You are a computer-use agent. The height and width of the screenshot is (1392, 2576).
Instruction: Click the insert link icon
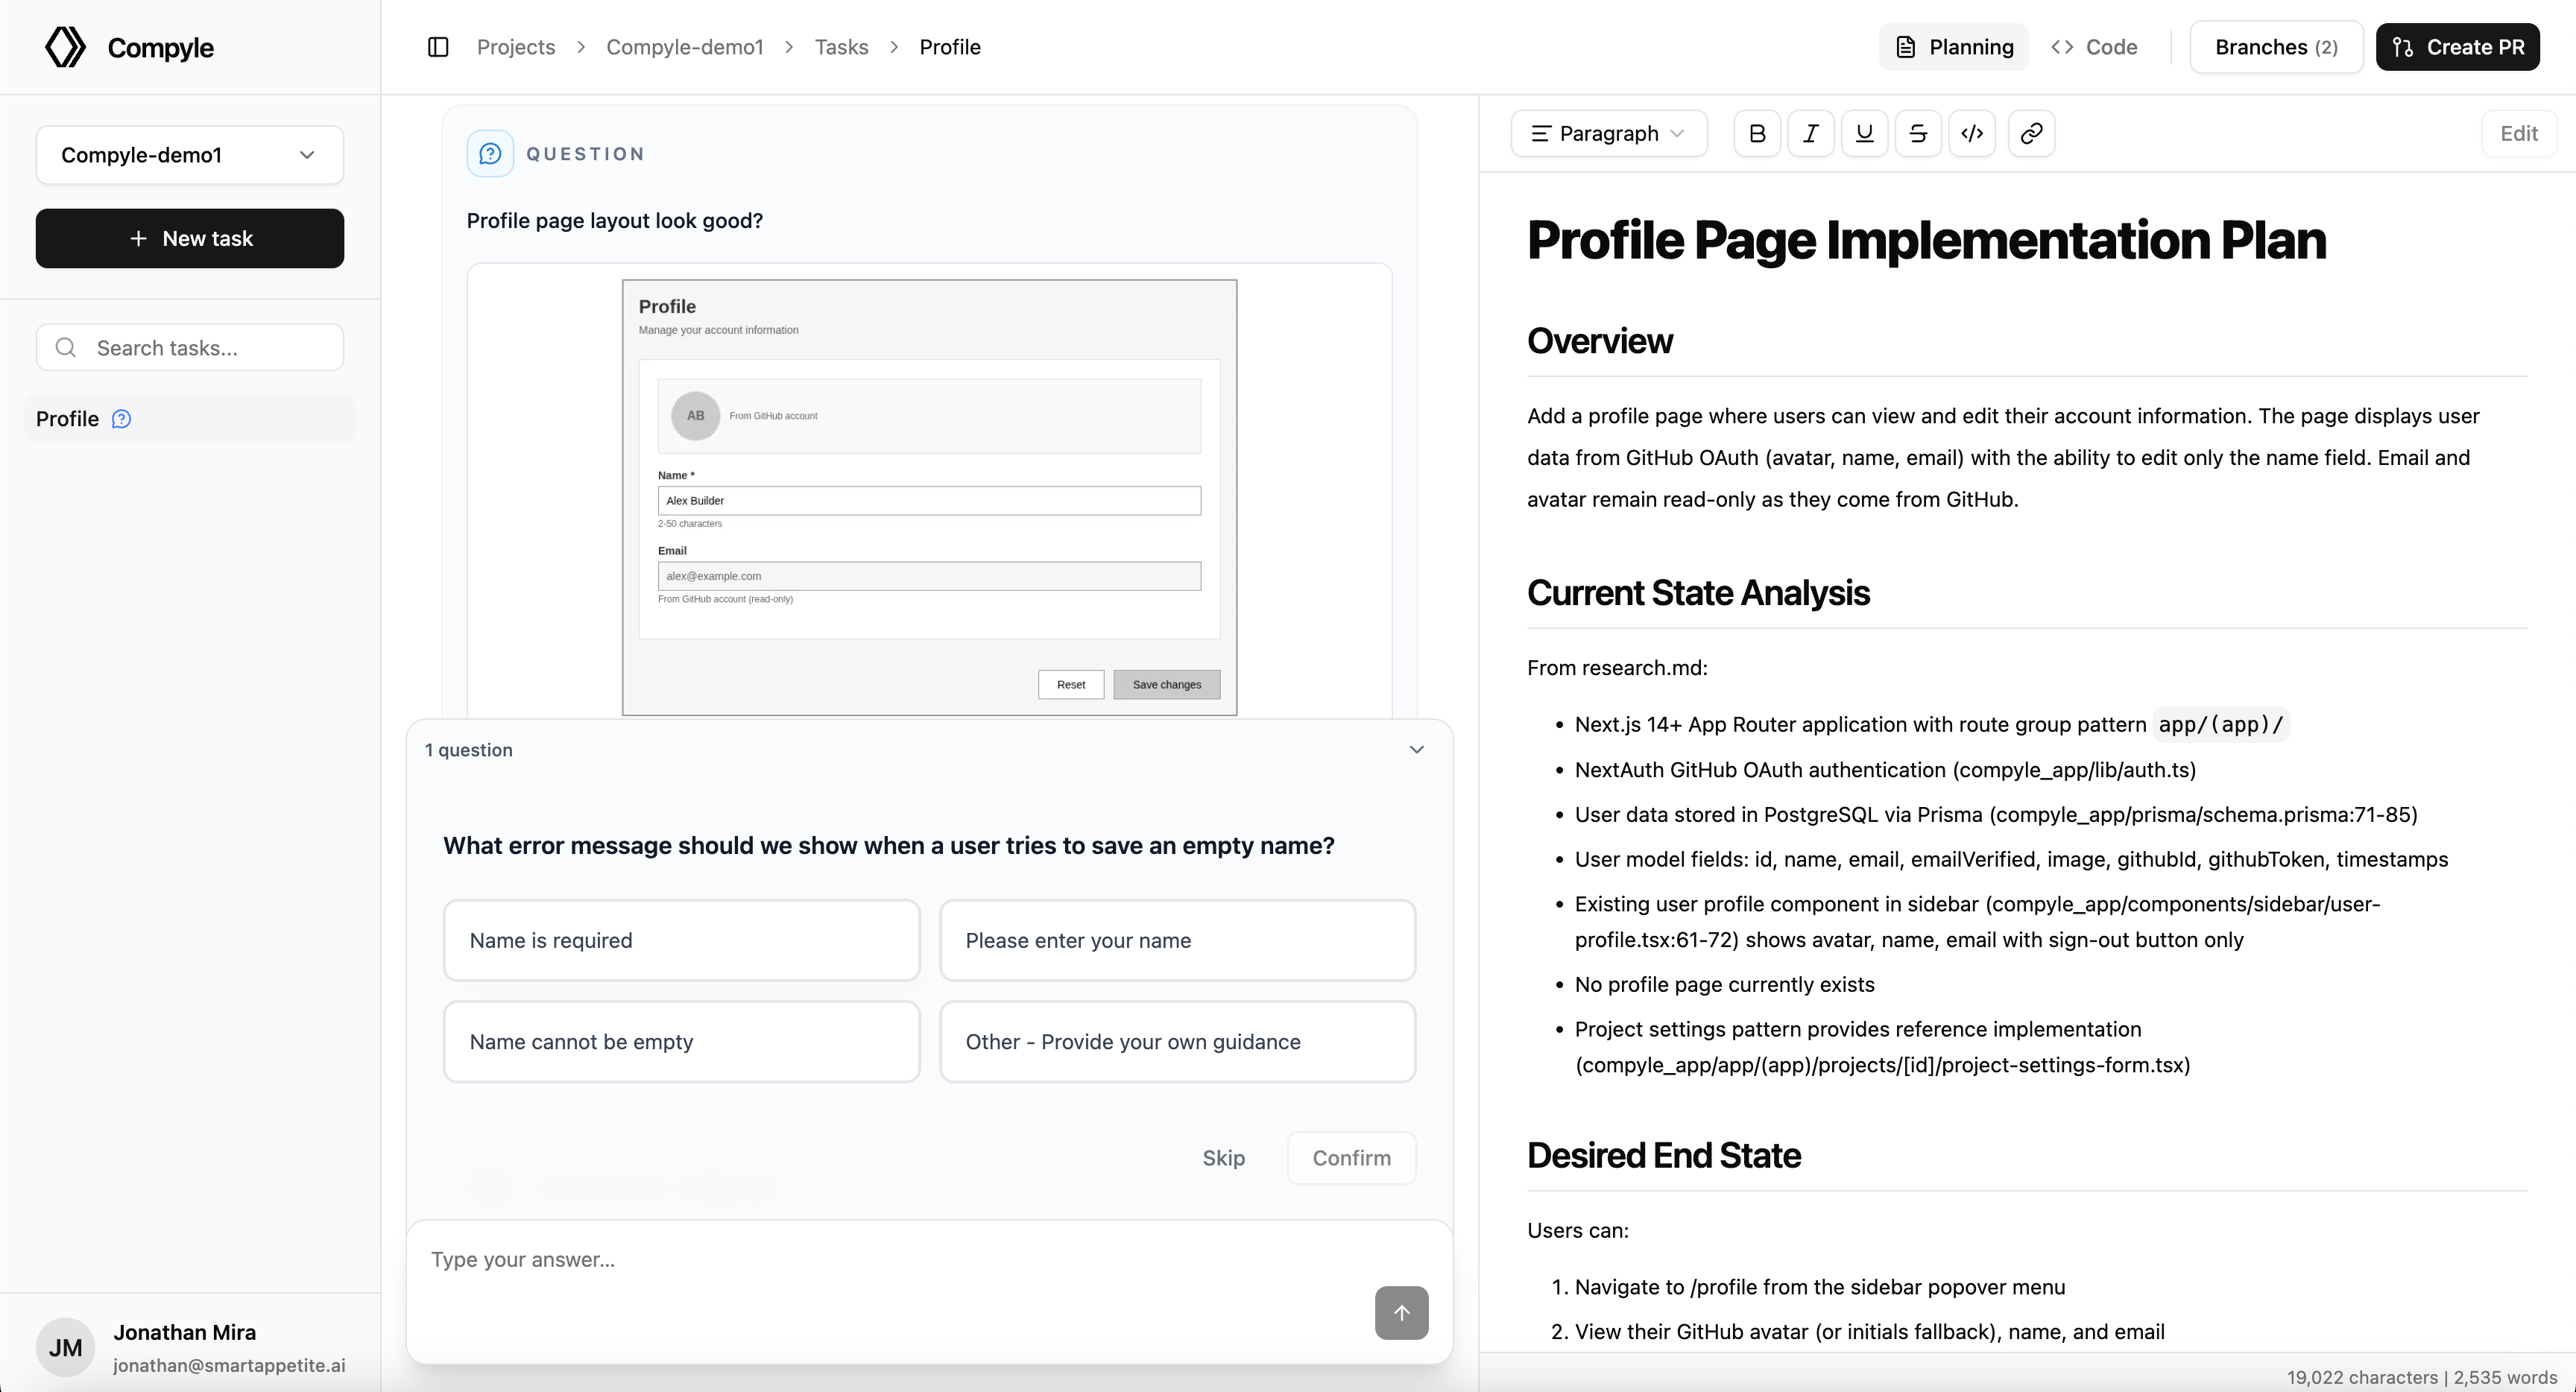[x=2030, y=133]
